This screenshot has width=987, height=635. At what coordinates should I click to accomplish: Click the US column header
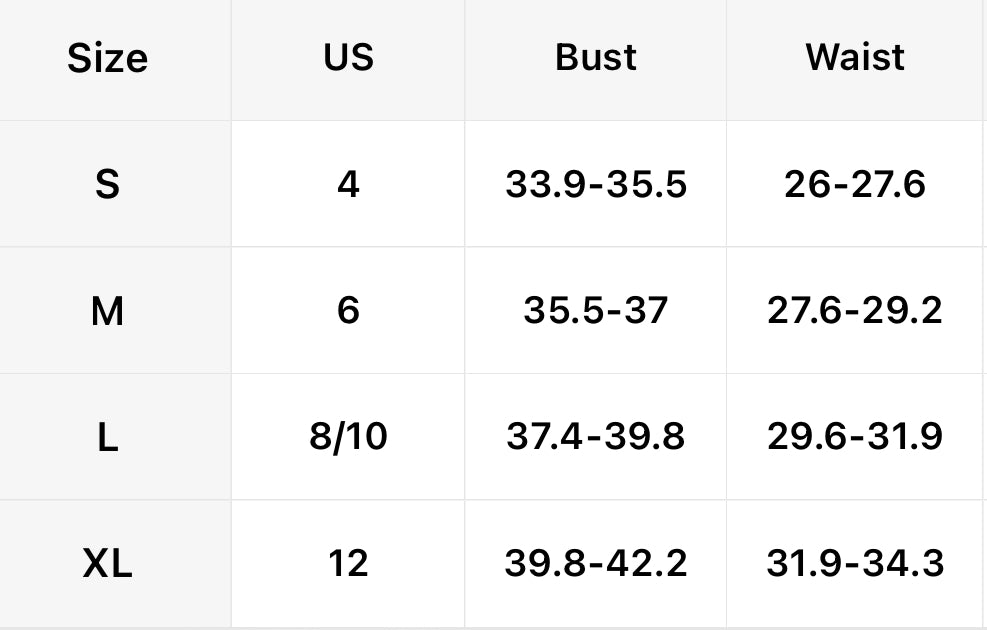pos(348,57)
